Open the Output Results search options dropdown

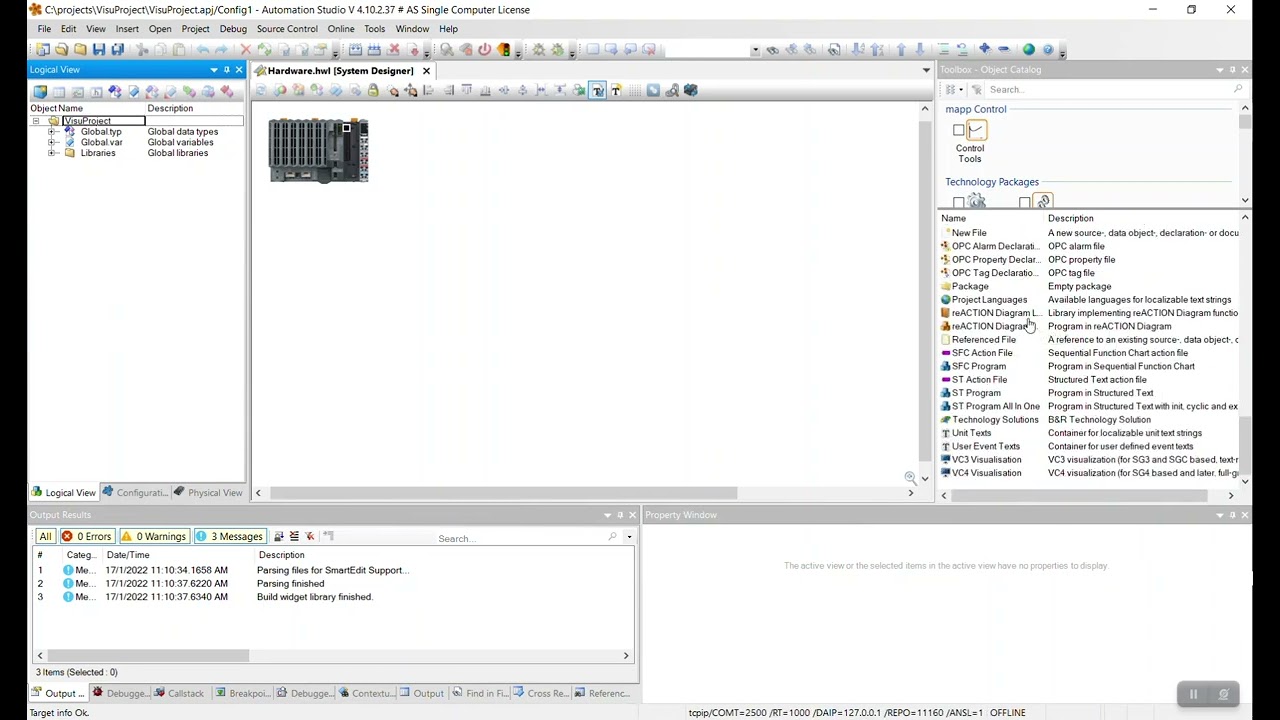(629, 538)
